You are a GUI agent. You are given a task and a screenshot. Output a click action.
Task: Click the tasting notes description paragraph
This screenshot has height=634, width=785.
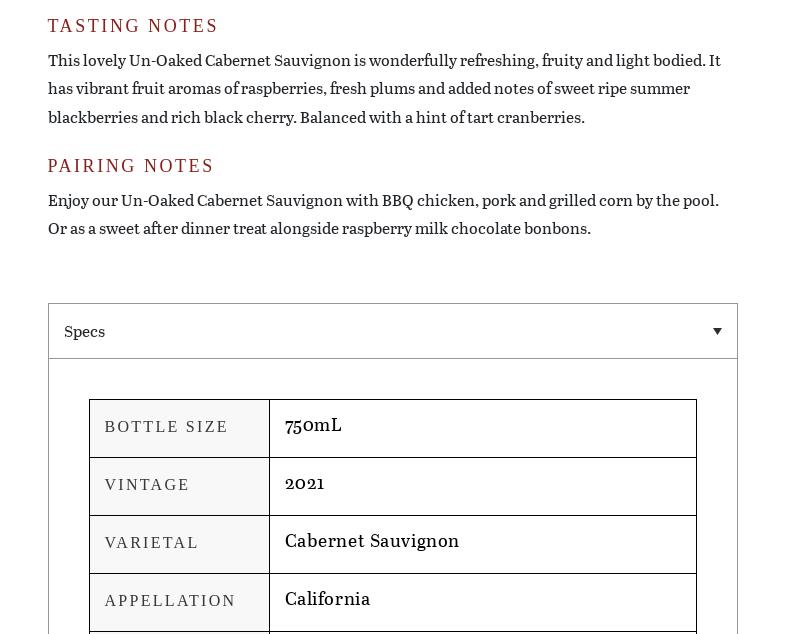(384, 88)
